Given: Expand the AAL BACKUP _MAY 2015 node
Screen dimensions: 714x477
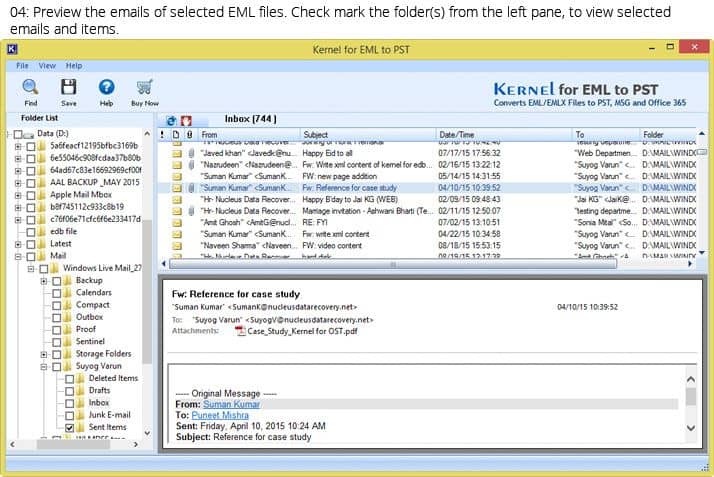Looking at the screenshot, I should tap(18, 183).
